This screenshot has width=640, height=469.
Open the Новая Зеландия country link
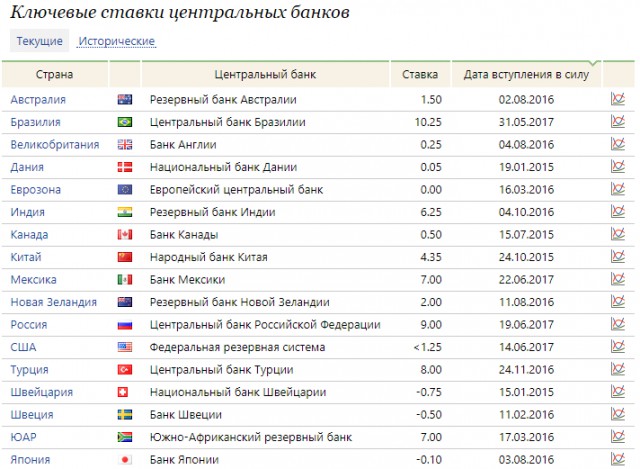(x=53, y=302)
